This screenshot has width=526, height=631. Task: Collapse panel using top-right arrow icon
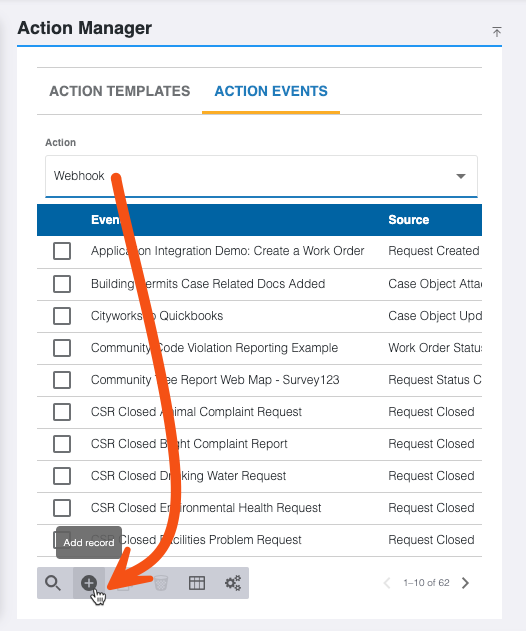click(x=497, y=32)
